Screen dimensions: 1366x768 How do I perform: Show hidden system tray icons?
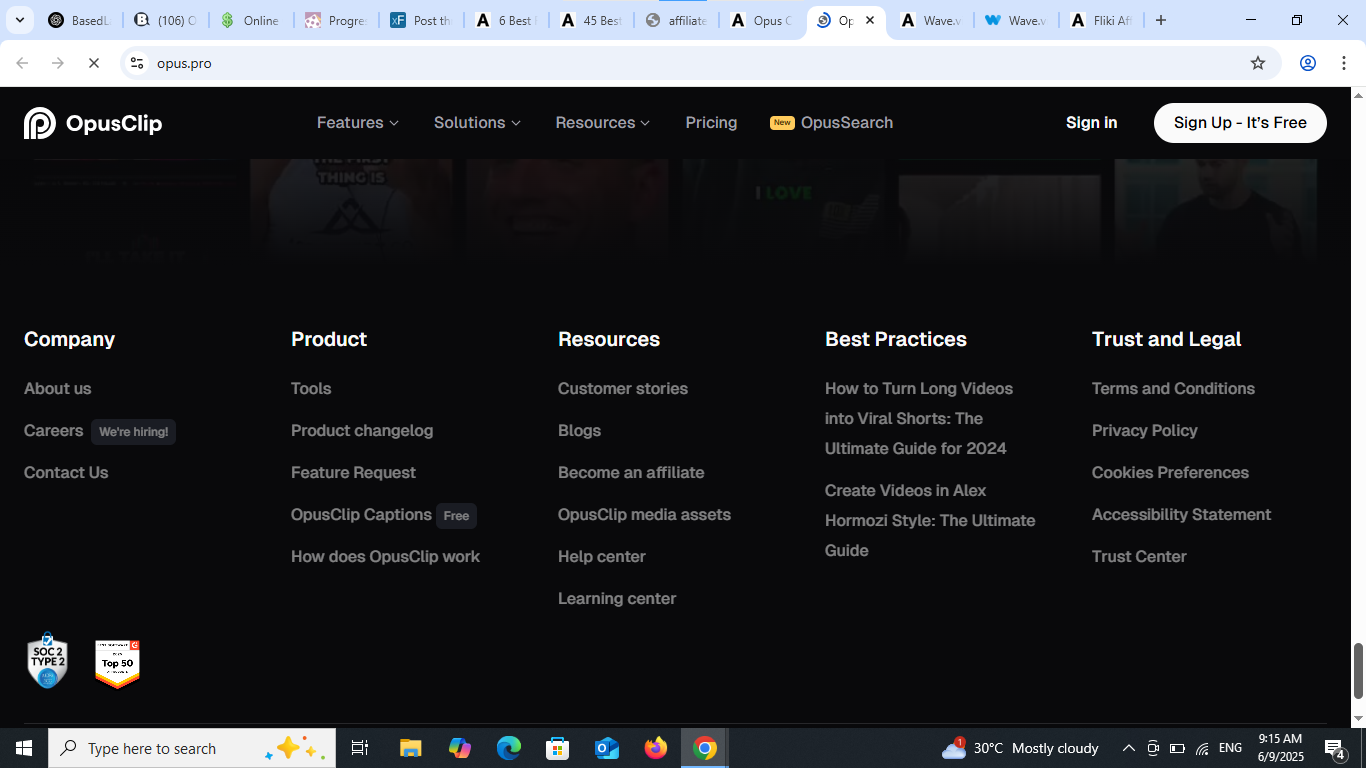click(1128, 748)
